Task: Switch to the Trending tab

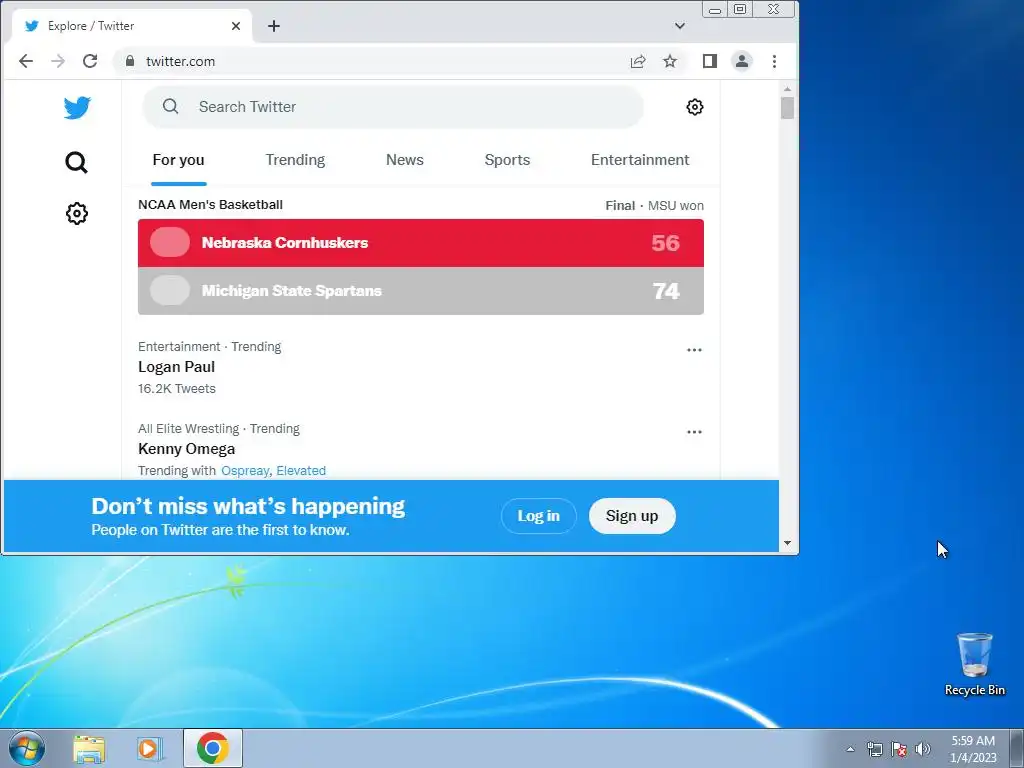Action: [x=295, y=160]
